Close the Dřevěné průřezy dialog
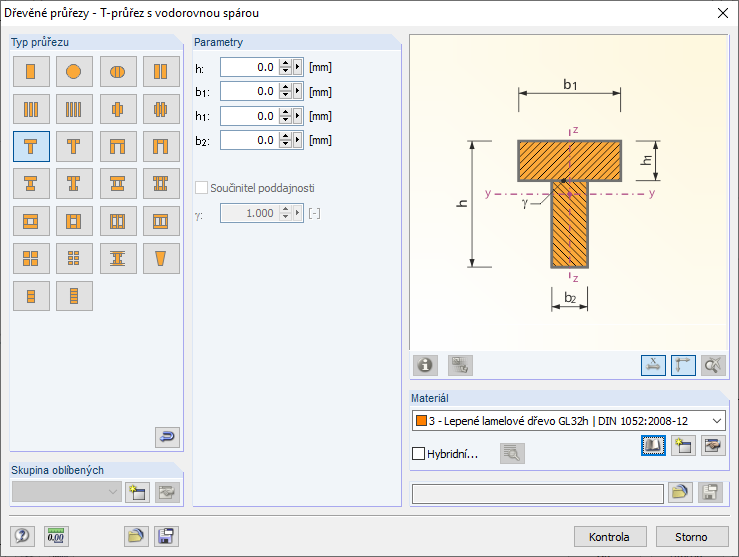Viewport: 739px width, 557px height. [723, 13]
